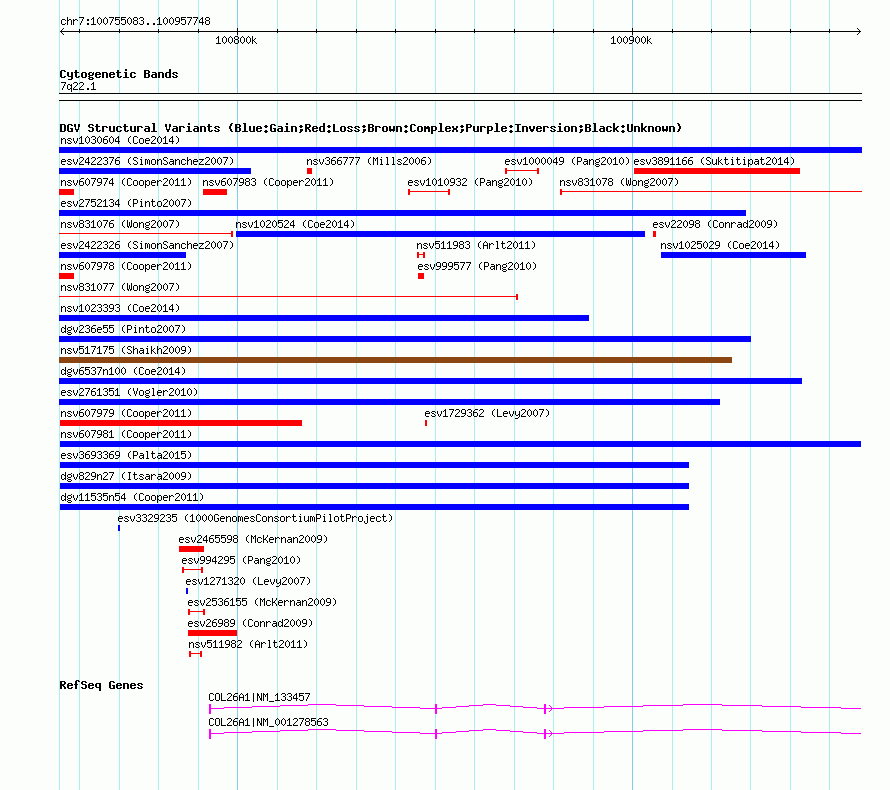Click the left arrow end of ruler
890x790 pixels.
click(62, 32)
